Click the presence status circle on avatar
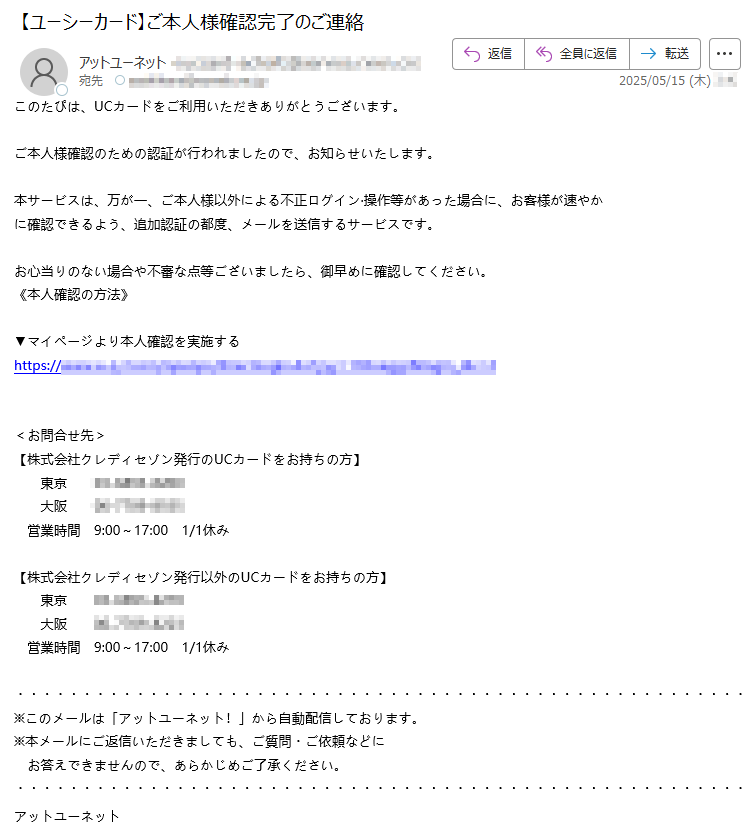Viewport: 742px width, 831px height. coord(62,90)
